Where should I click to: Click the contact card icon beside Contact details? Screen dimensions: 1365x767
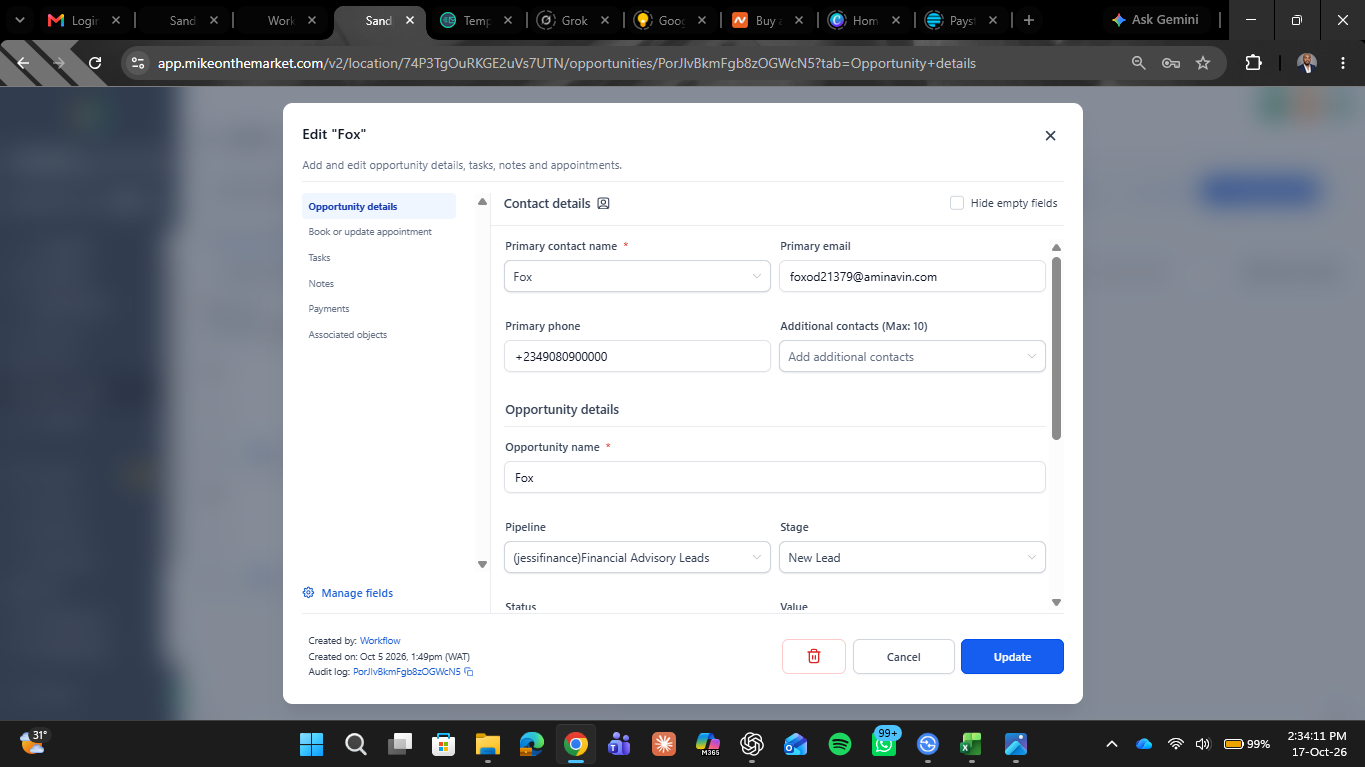click(x=603, y=203)
